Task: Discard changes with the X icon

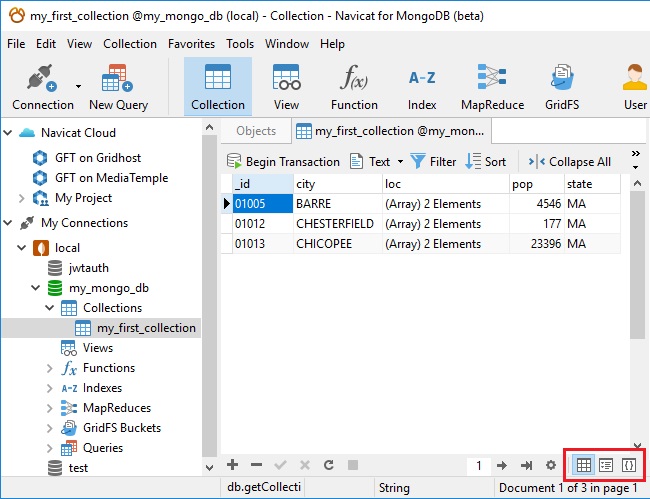Action: click(x=305, y=465)
